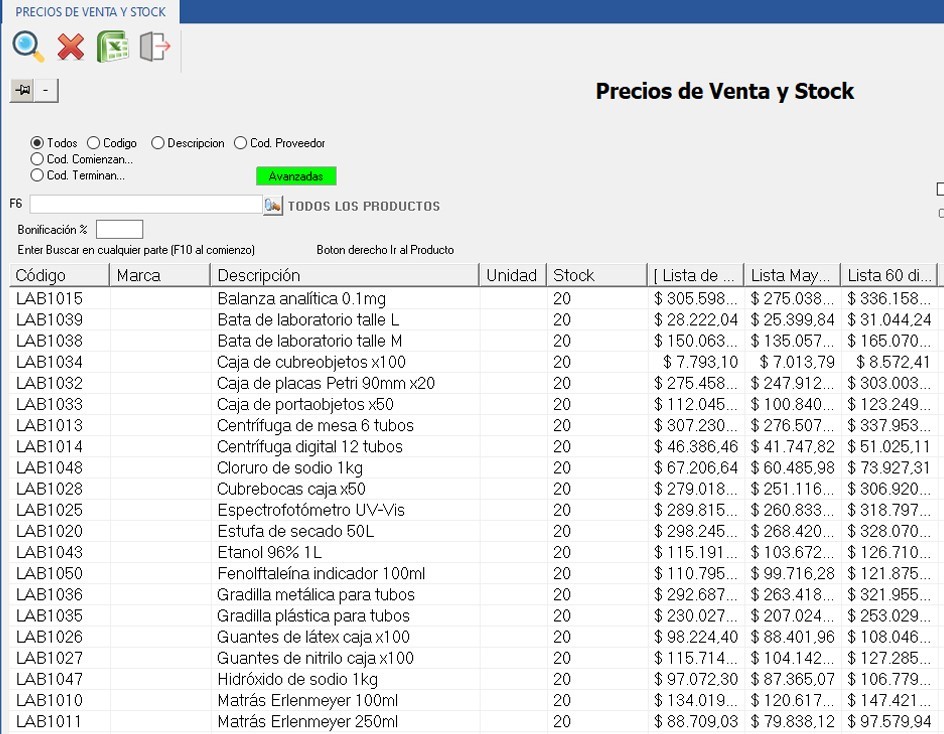Select the Todos radio button
This screenshot has height=734, width=944.
pyautogui.click(x=38, y=143)
